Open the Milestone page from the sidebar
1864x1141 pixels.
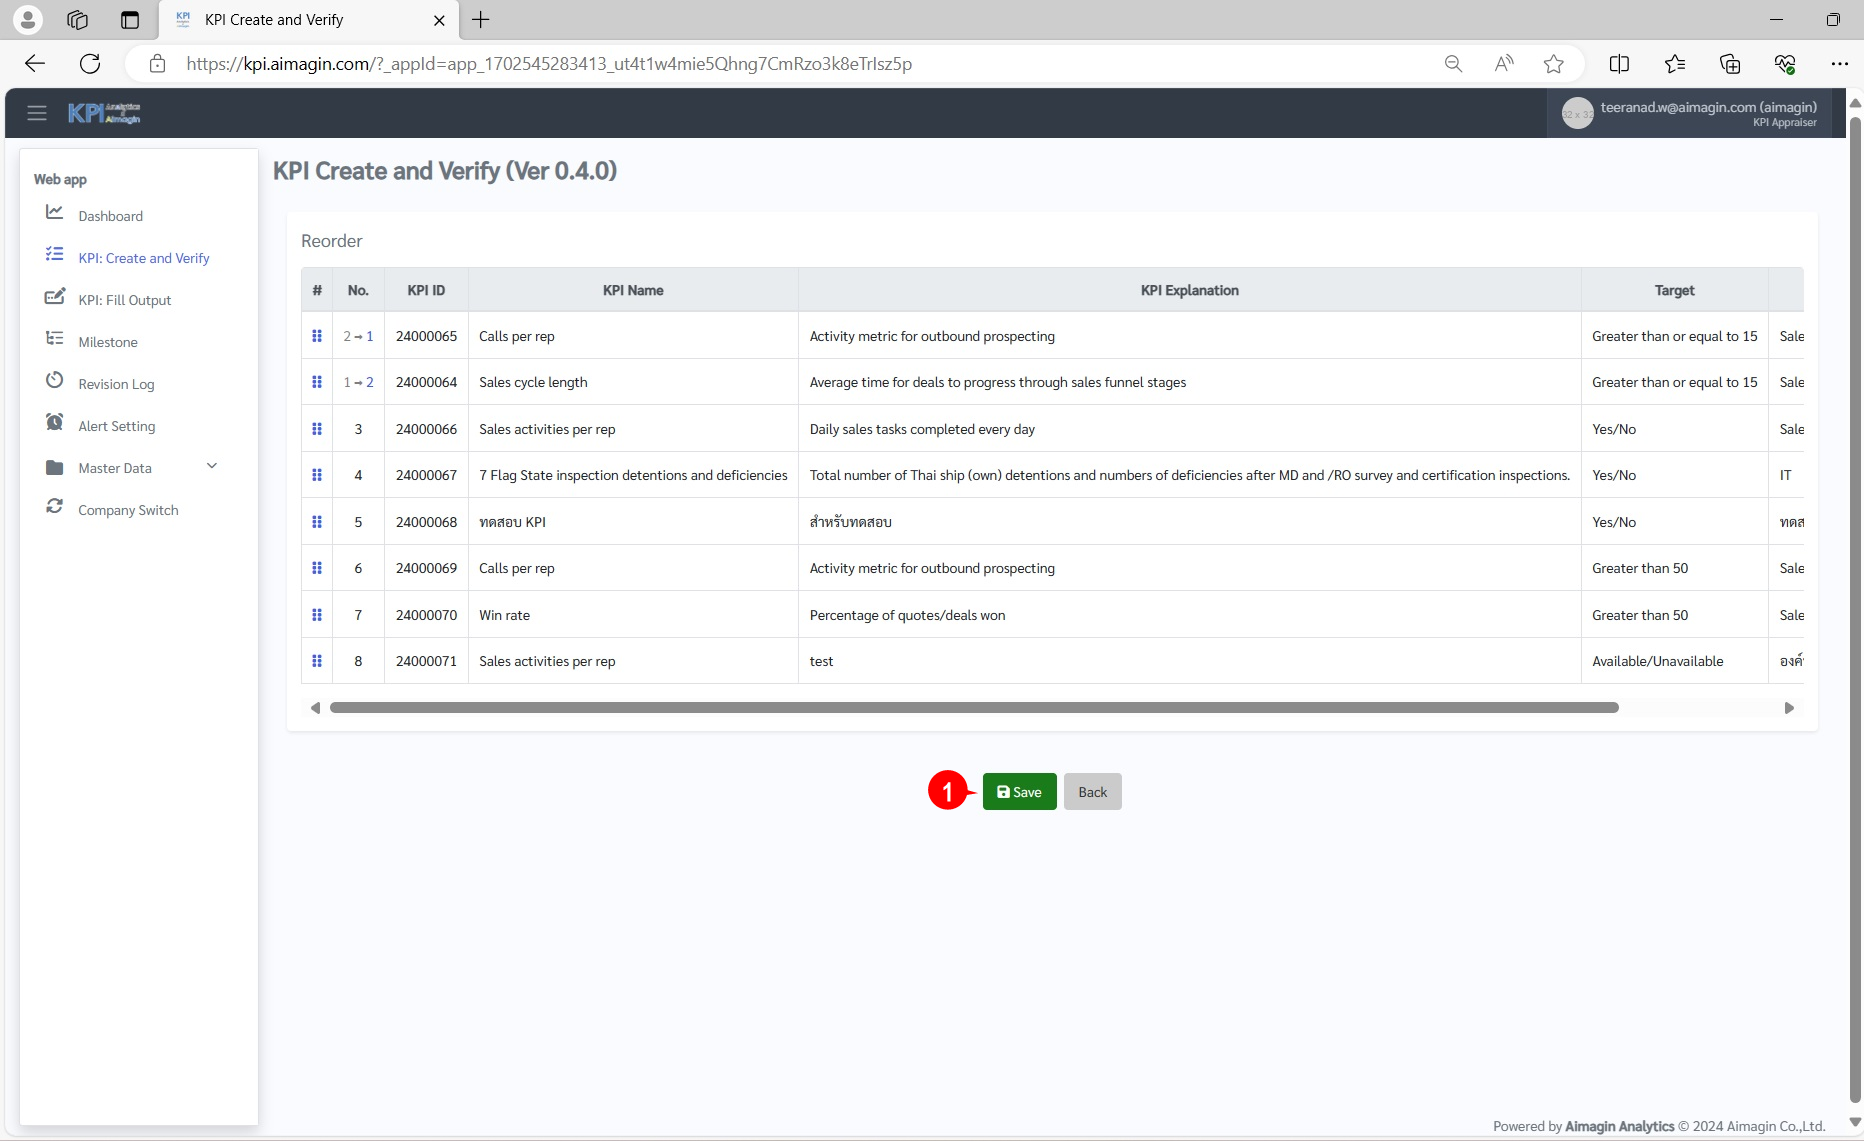point(108,342)
